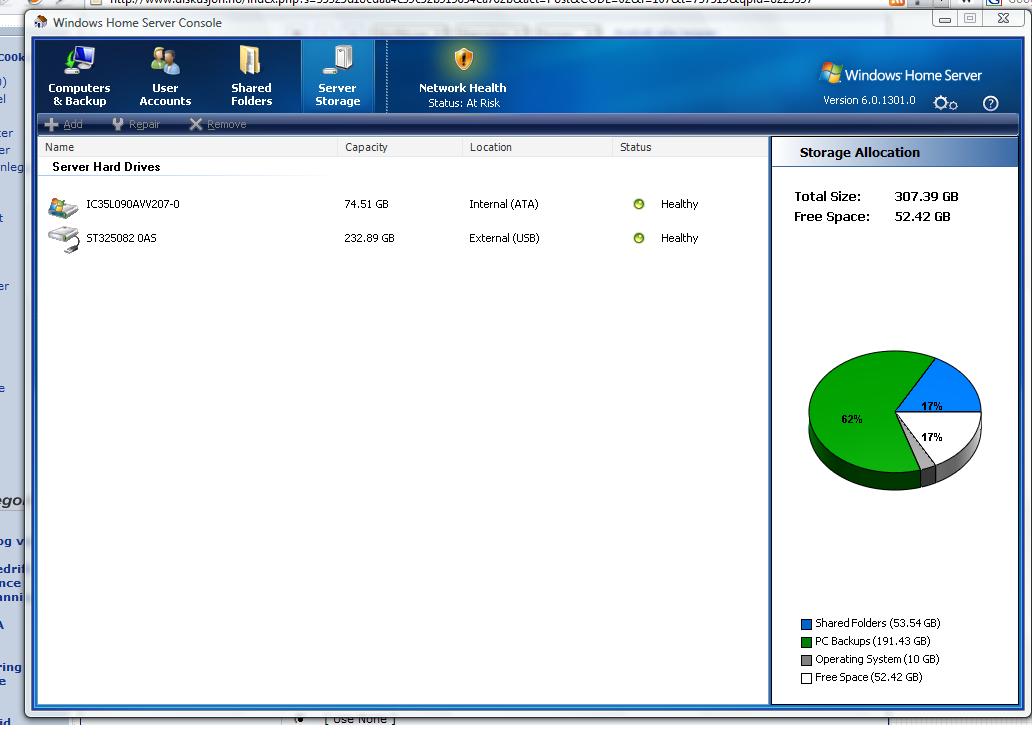Sort by Capacity column header
Screen dimensions: 1032x744
[x=400, y=147]
